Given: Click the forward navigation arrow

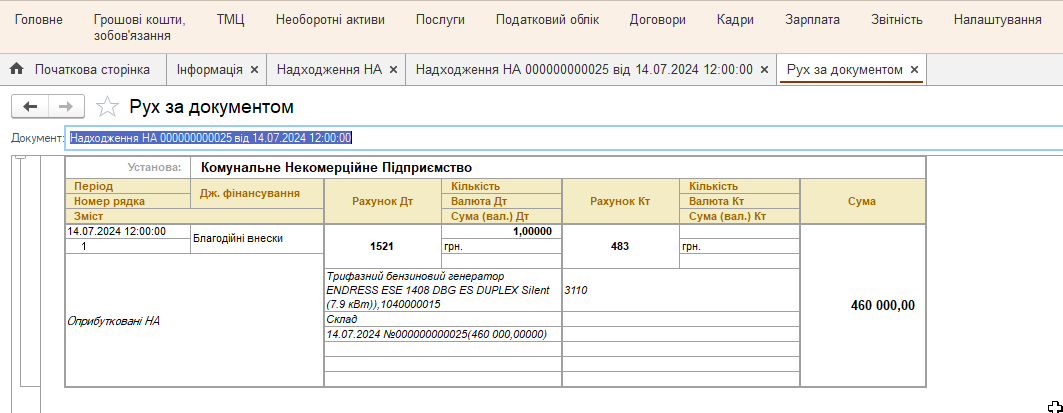Looking at the screenshot, I should point(65,107).
